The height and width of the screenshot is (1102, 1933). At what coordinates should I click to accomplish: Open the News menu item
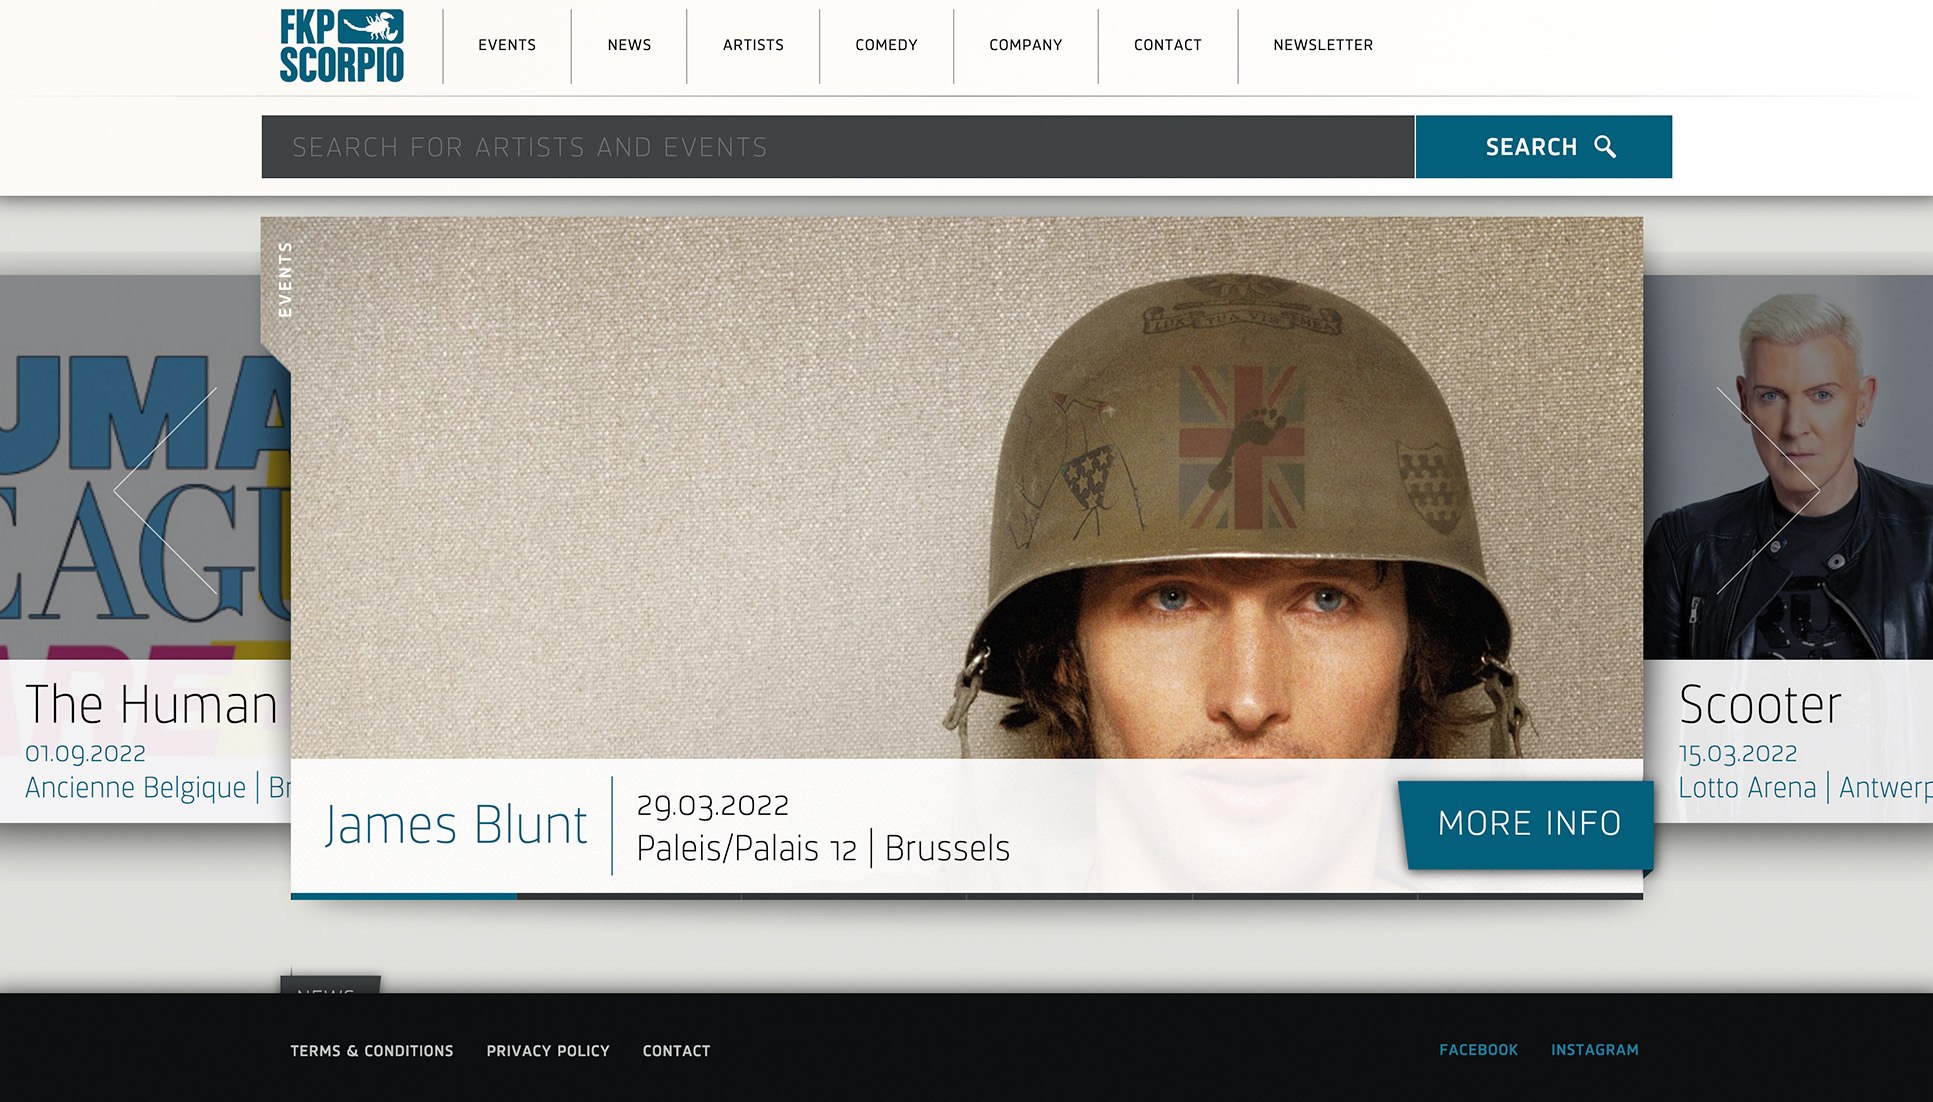[629, 45]
